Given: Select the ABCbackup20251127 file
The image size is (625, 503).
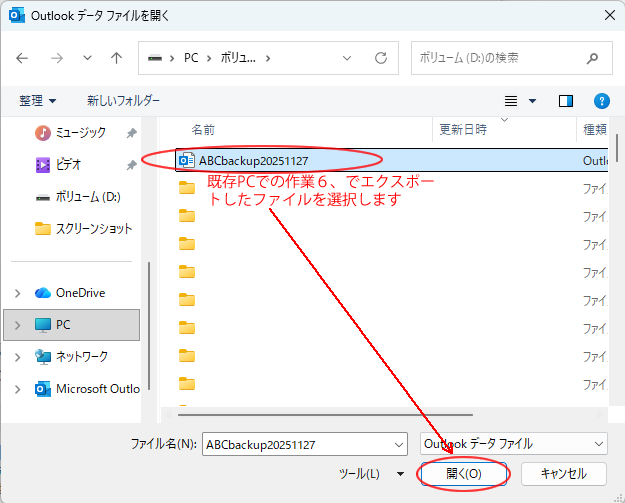Looking at the screenshot, I should coord(392,161).
